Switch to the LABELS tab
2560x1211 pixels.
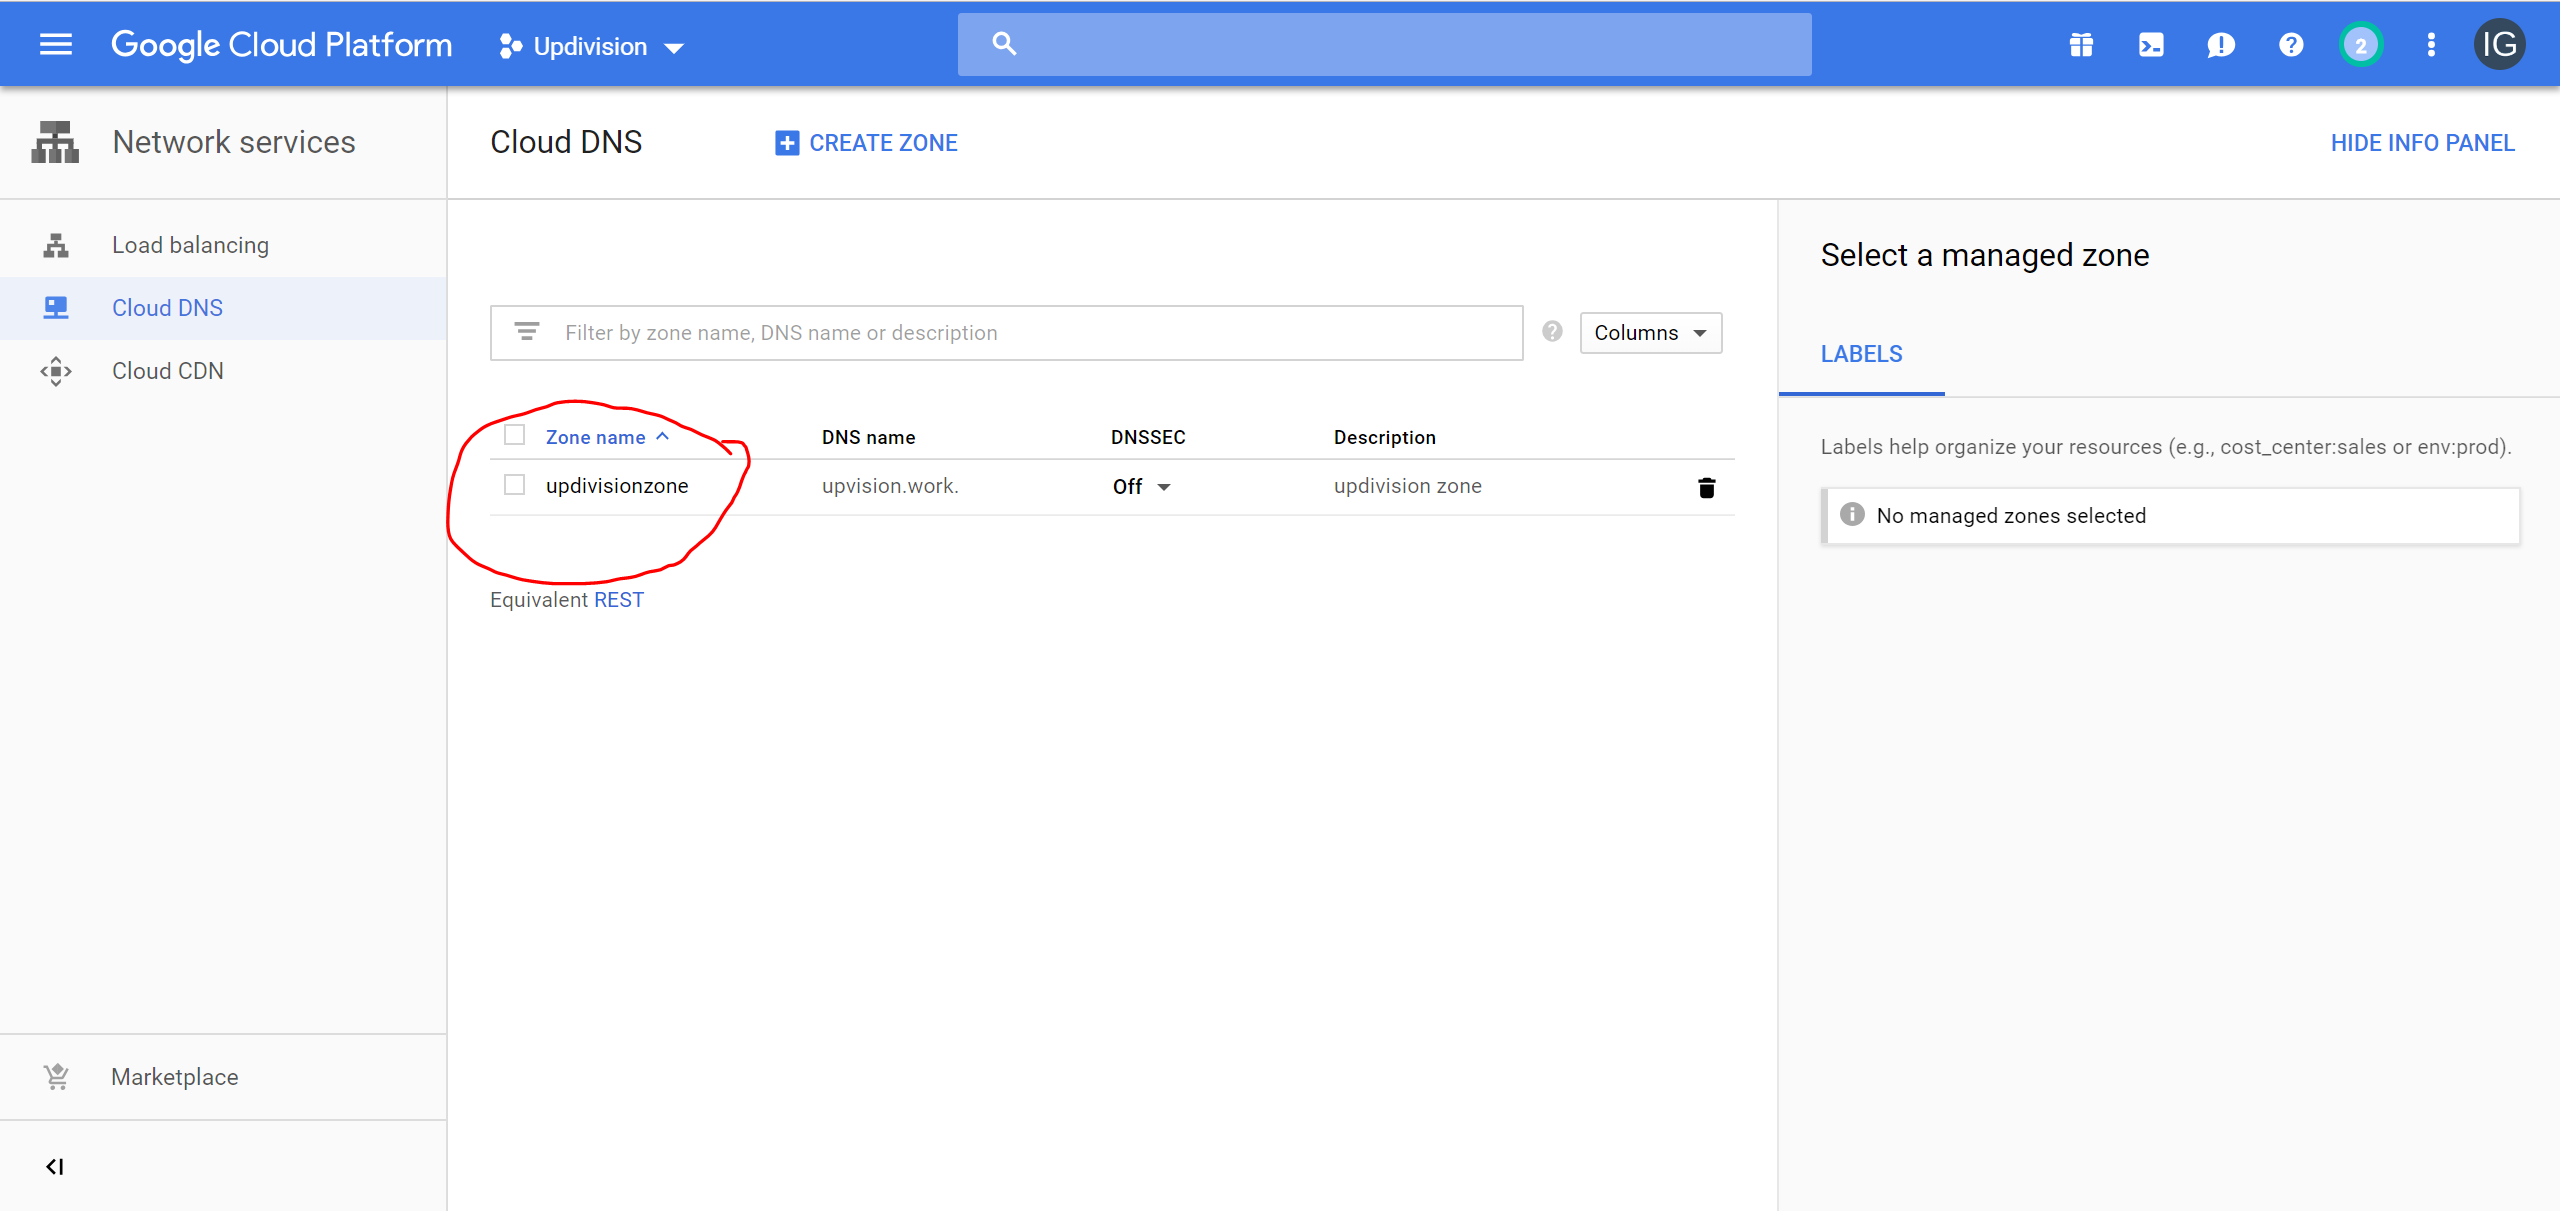(1862, 354)
